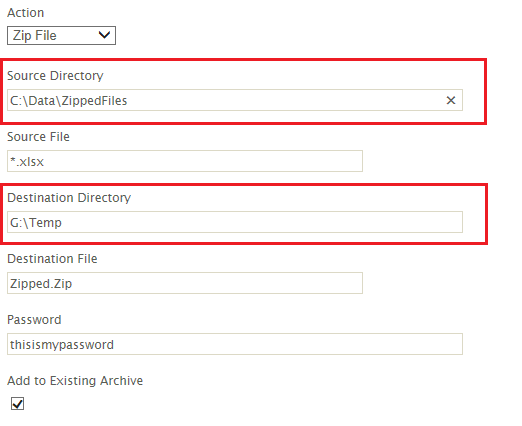Click the Add to Existing Archive label
522x426 pixels.
75,381
